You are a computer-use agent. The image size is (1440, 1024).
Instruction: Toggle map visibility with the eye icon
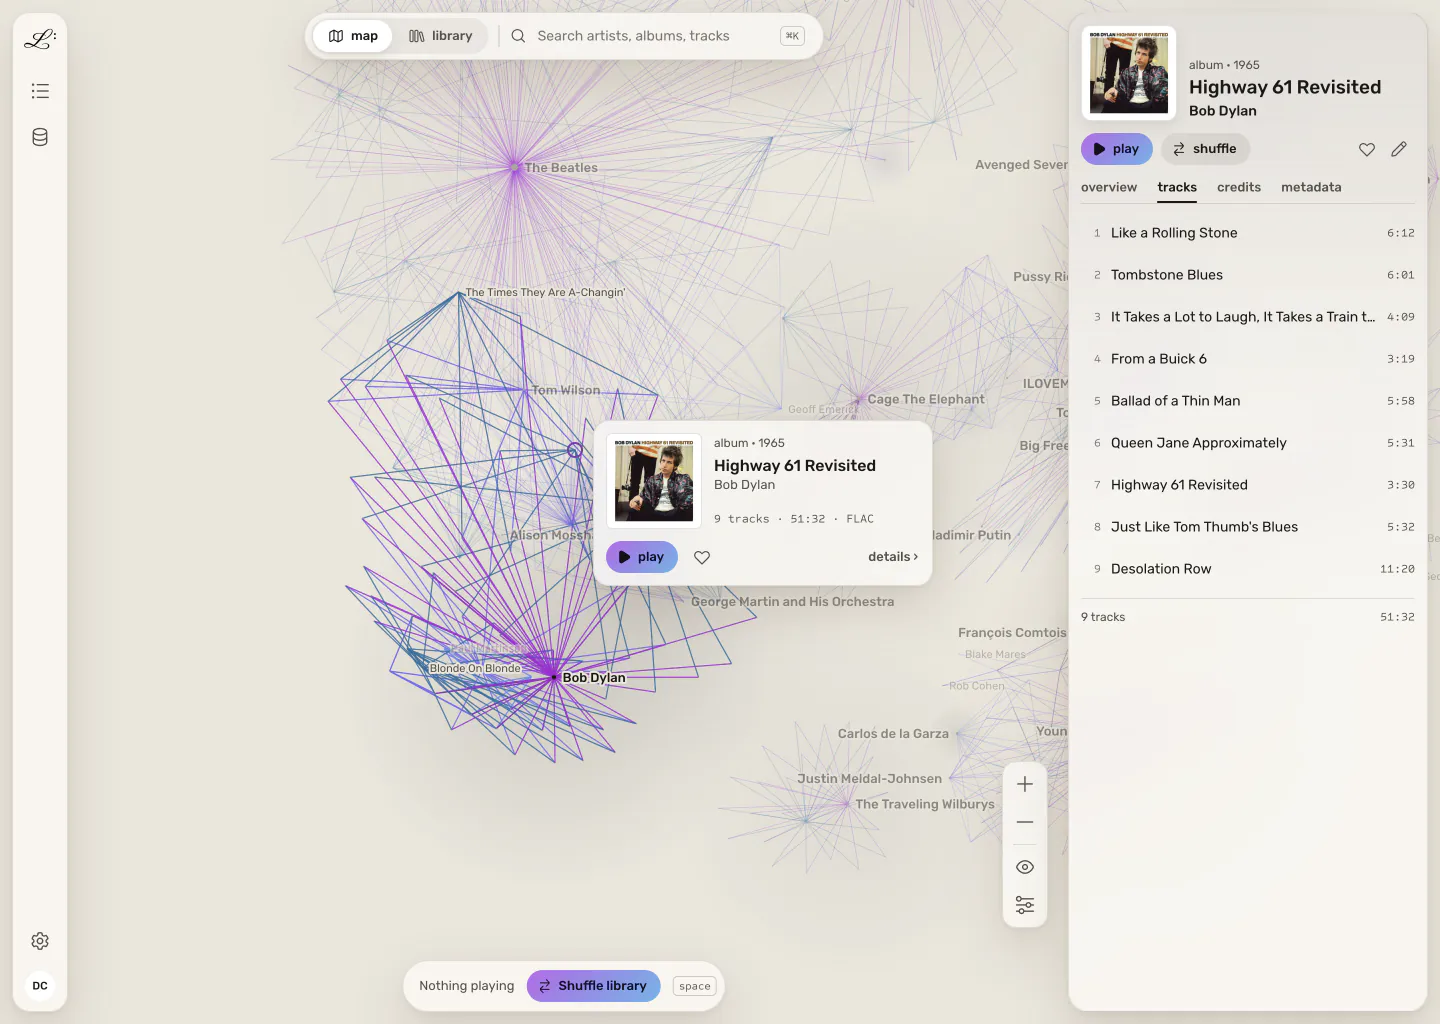click(x=1025, y=867)
